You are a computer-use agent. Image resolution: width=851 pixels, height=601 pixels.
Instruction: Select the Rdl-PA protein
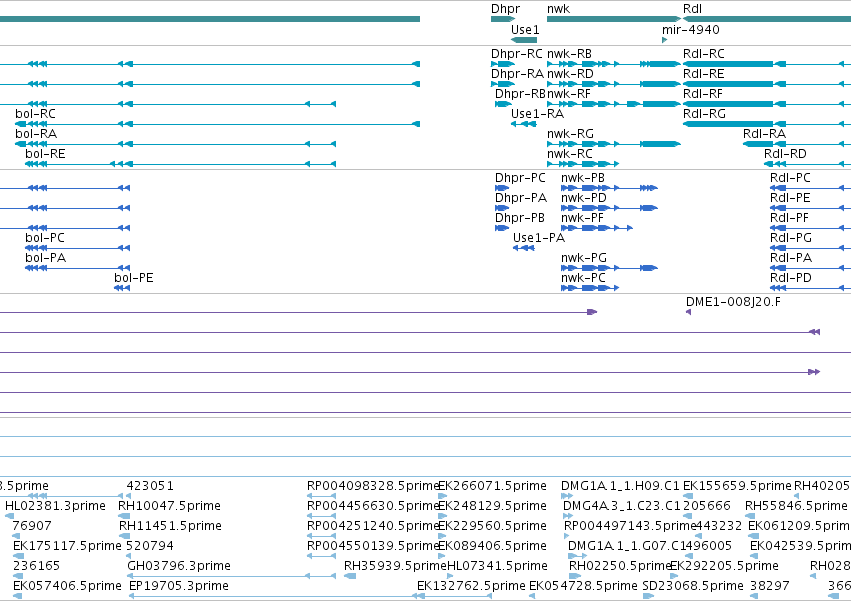pos(810,268)
